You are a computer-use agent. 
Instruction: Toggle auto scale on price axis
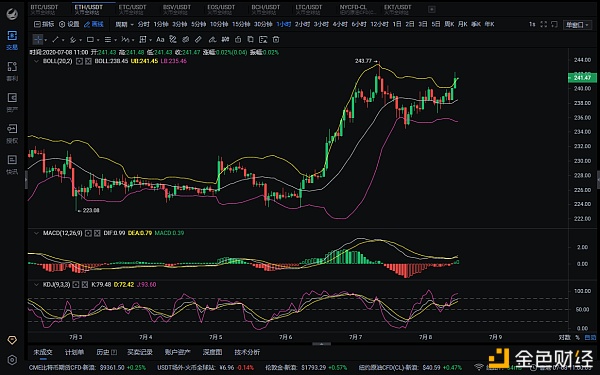click(590, 338)
